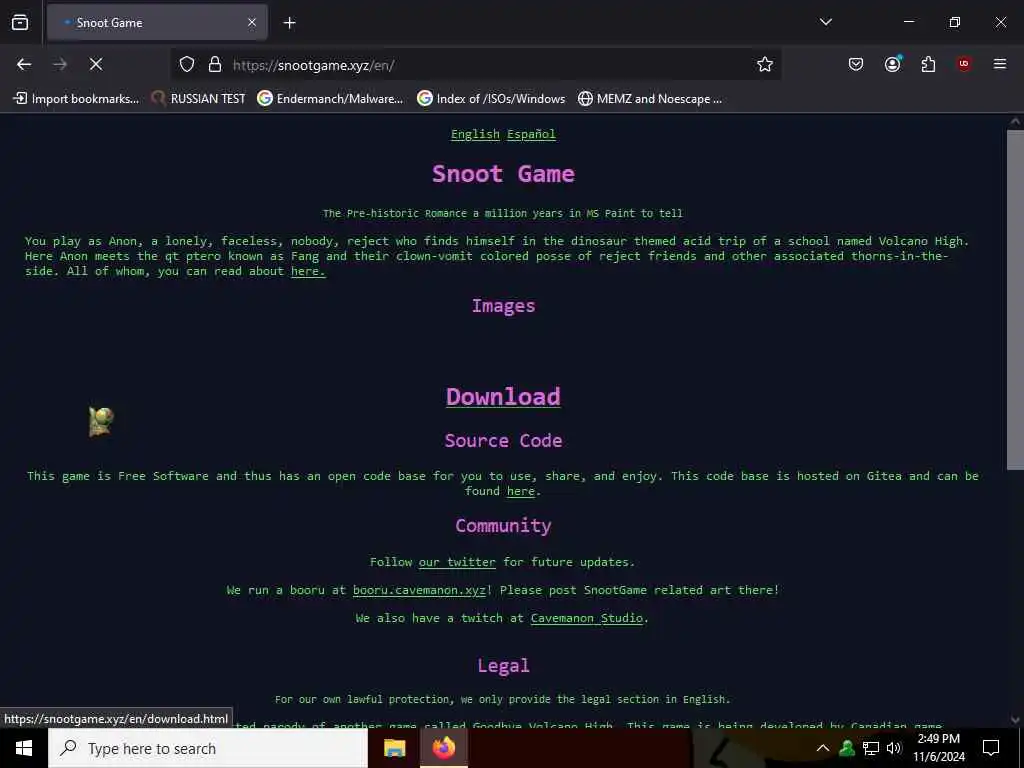1024x768 pixels.
Task: Go back one page
Action: 24,64
